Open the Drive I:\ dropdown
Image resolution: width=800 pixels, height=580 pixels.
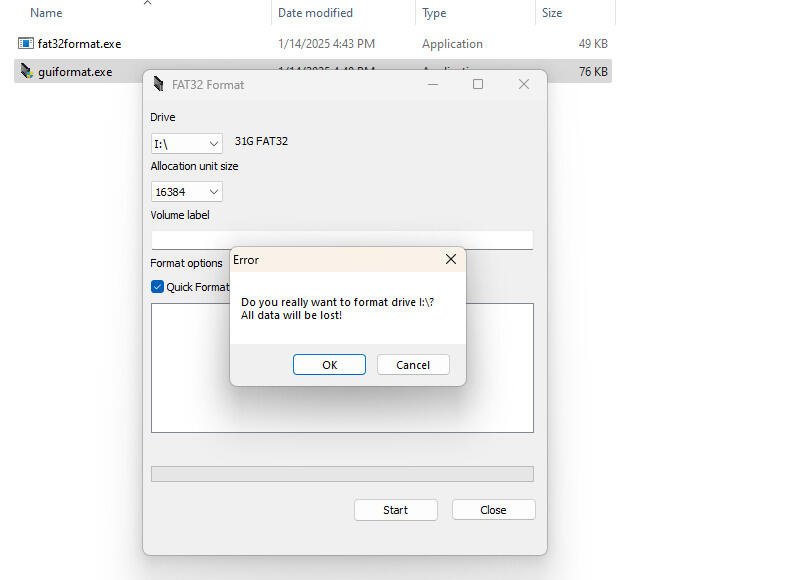click(187, 144)
